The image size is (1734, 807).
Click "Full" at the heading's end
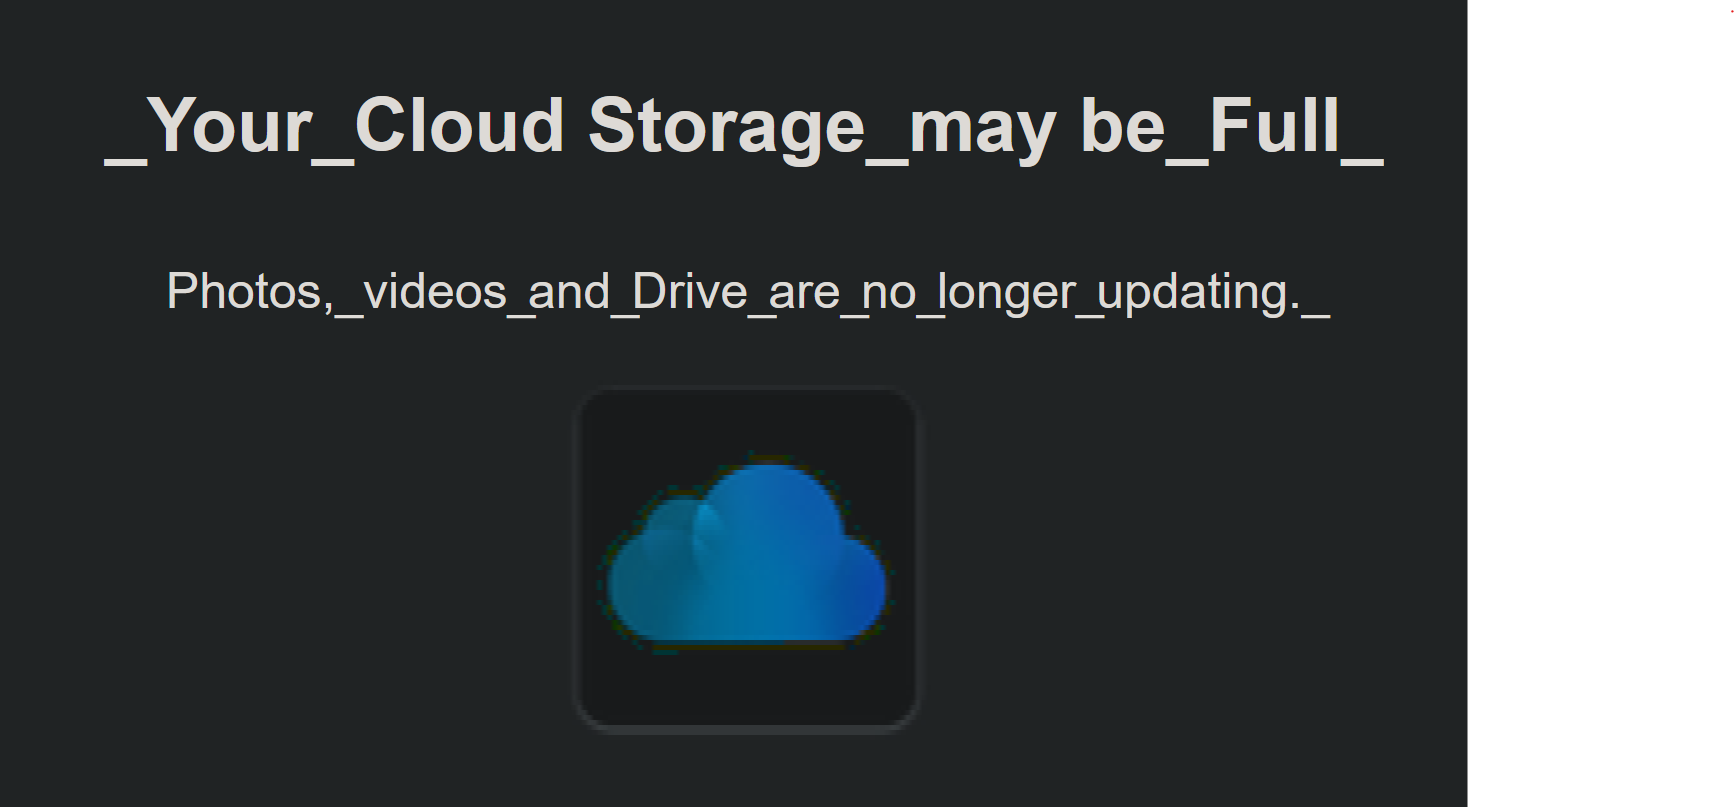[1274, 127]
